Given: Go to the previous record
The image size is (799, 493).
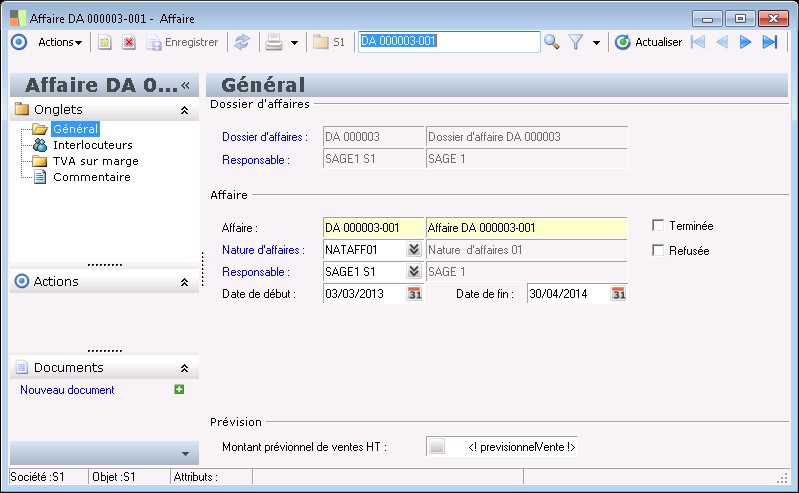Looking at the screenshot, I should coord(722,42).
